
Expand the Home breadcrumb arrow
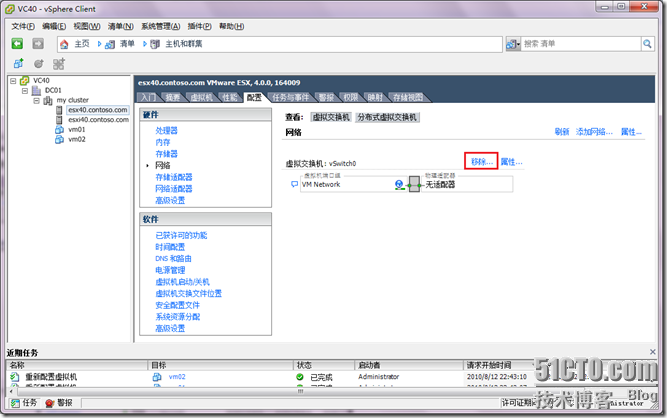pyautogui.click(x=100, y=44)
